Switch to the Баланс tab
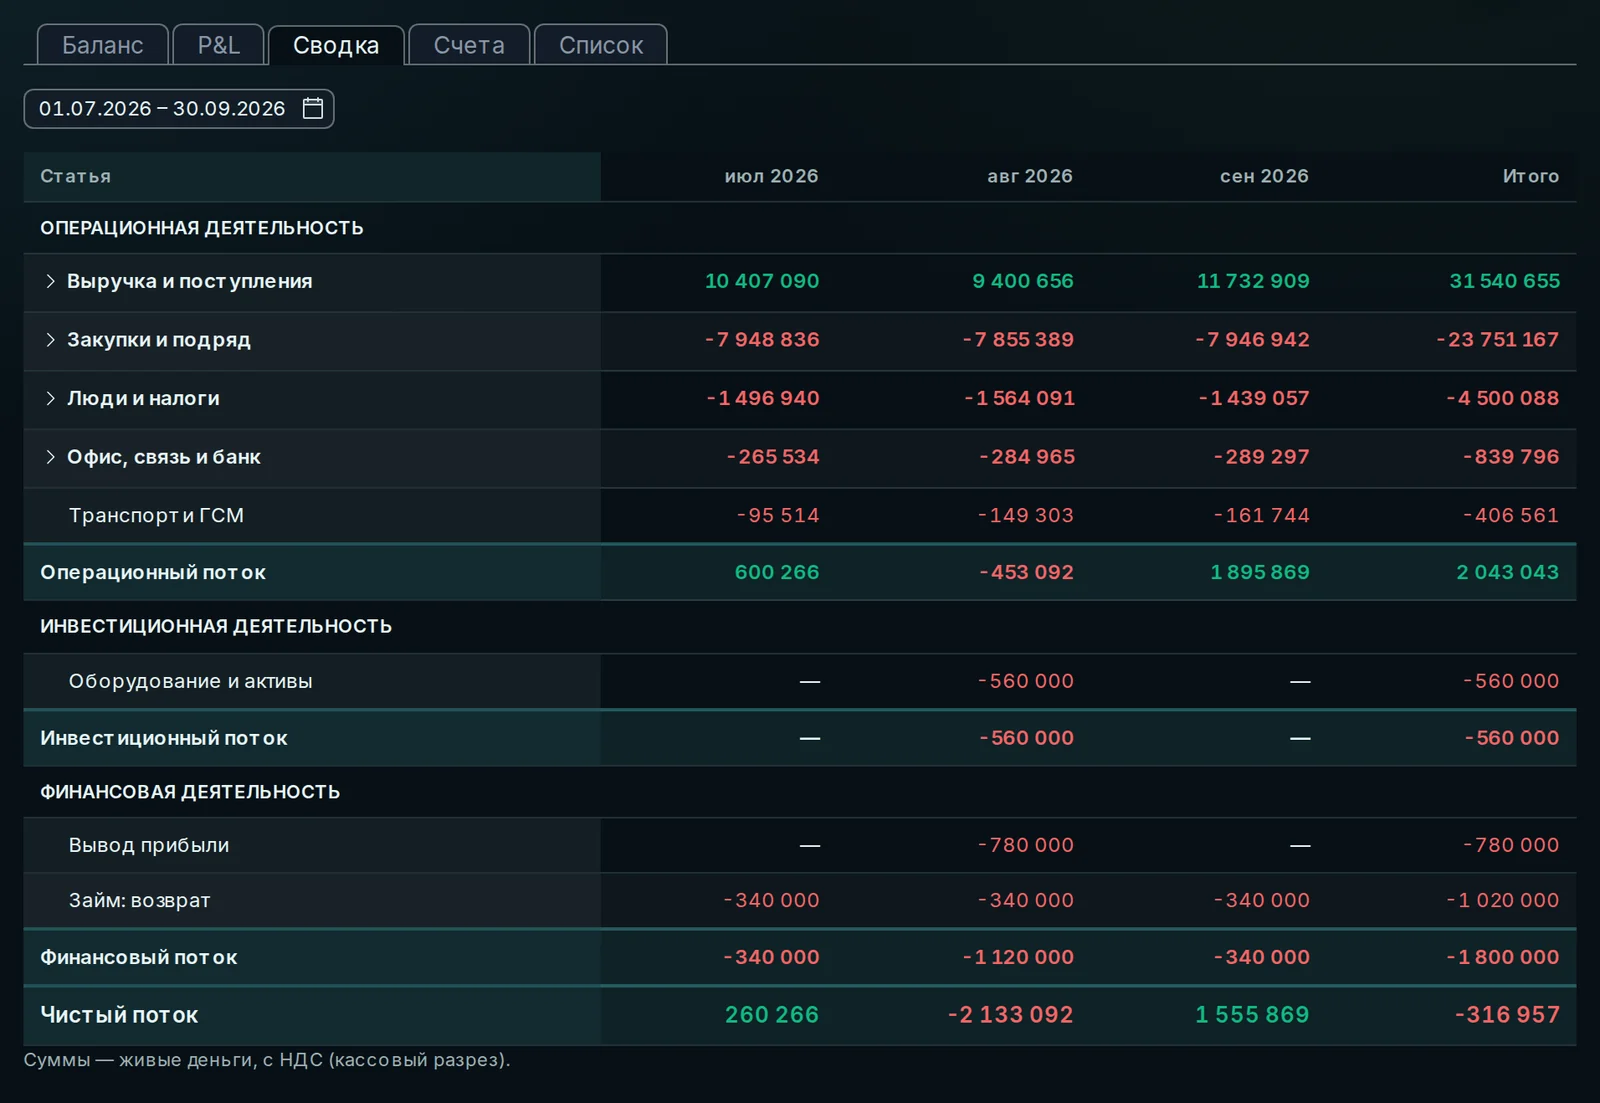 tap(103, 45)
